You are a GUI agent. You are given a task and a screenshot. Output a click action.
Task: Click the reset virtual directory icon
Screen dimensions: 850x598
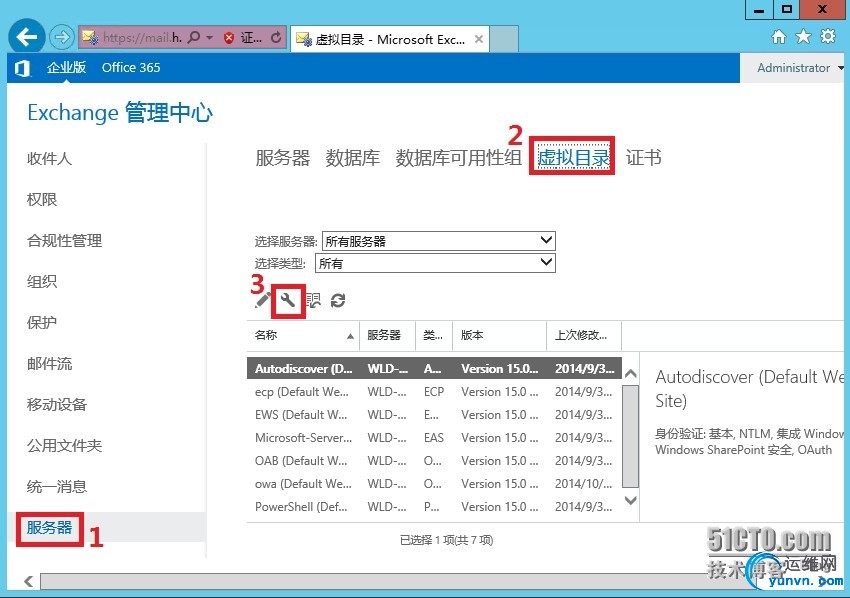(x=313, y=300)
